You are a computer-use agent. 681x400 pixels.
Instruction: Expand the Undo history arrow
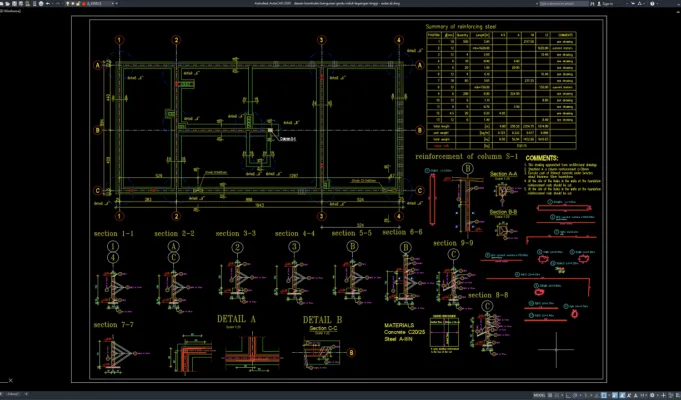[53, 3]
